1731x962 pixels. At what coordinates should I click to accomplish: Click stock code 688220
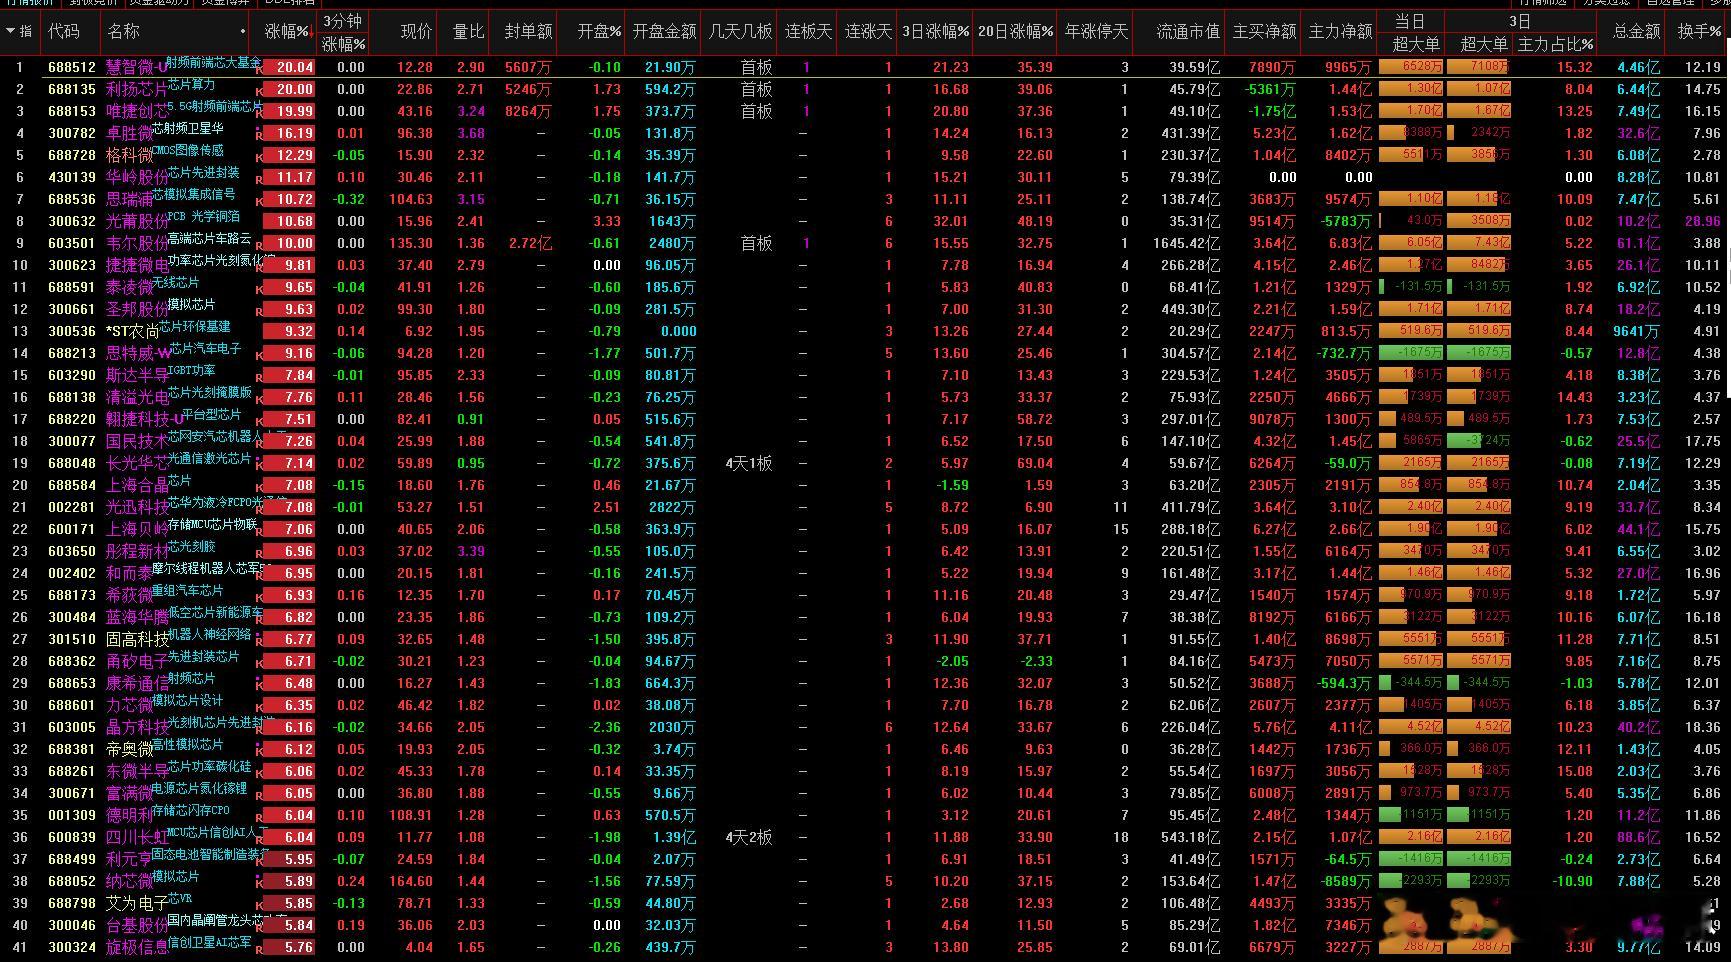pyautogui.click(x=72, y=419)
